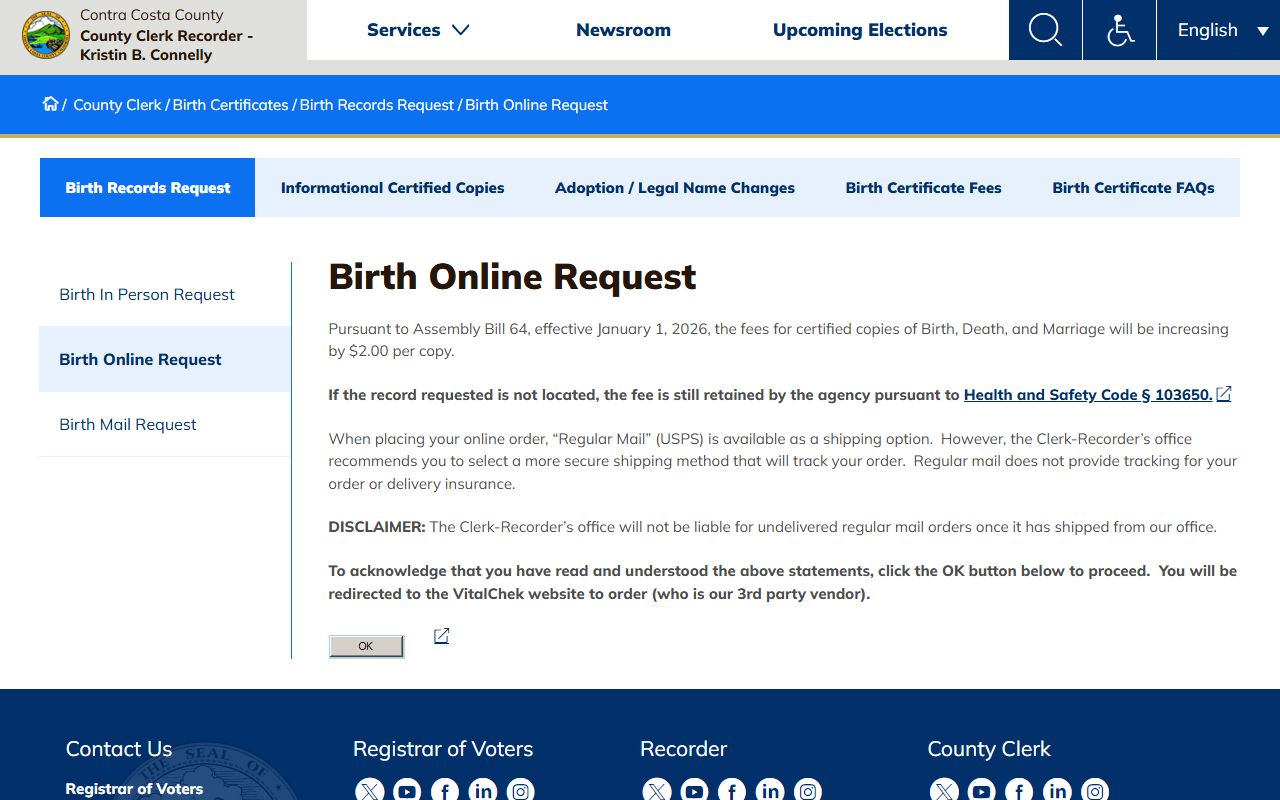Viewport: 1280px width, 800px height.
Task: Open County Clerk YouTube icon
Action: tap(981, 791)
